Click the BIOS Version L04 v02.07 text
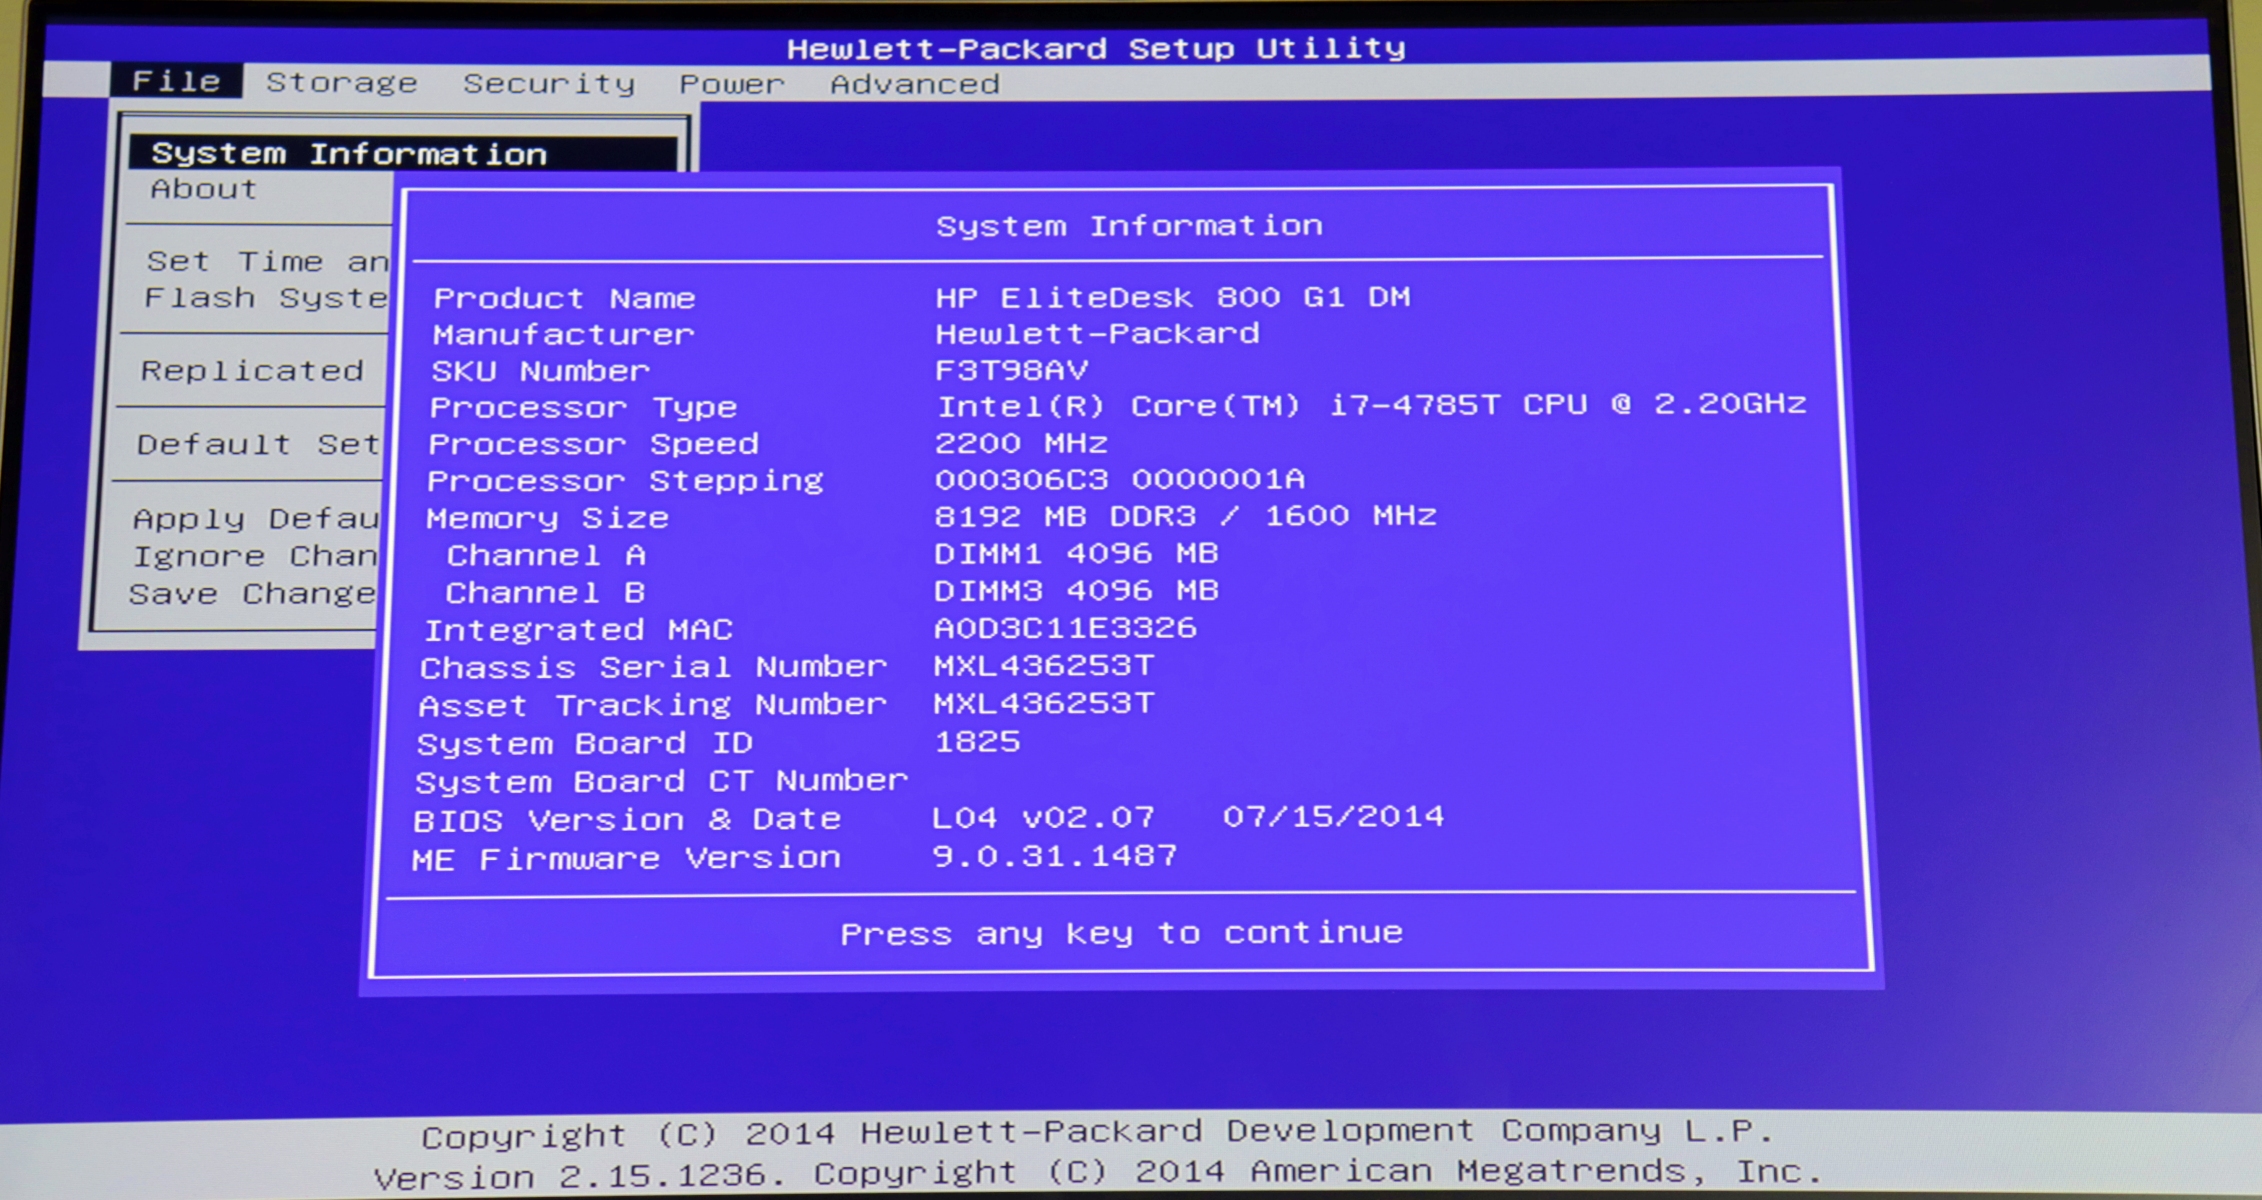2262x1200 pixels. point(1044,817)
